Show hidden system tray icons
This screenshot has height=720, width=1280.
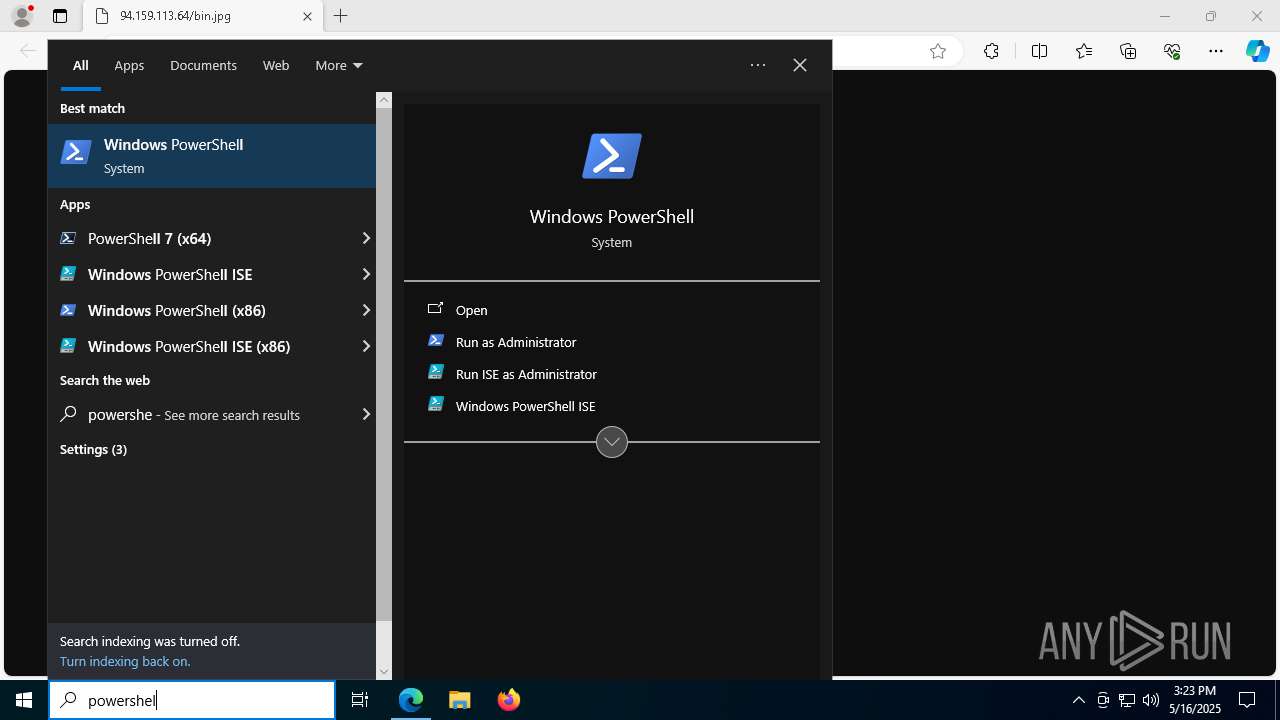(x=1078, y=700)
